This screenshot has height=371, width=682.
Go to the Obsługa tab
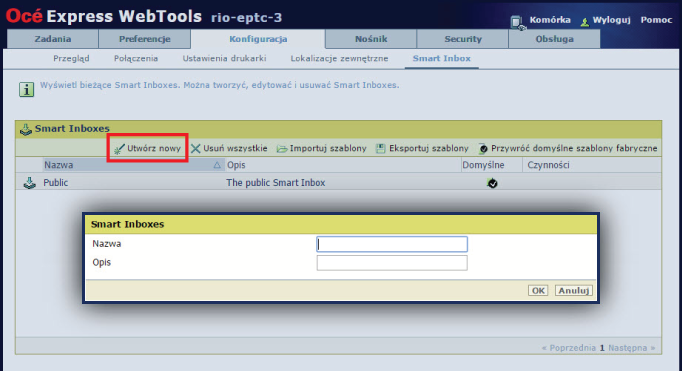pos(555,39)
